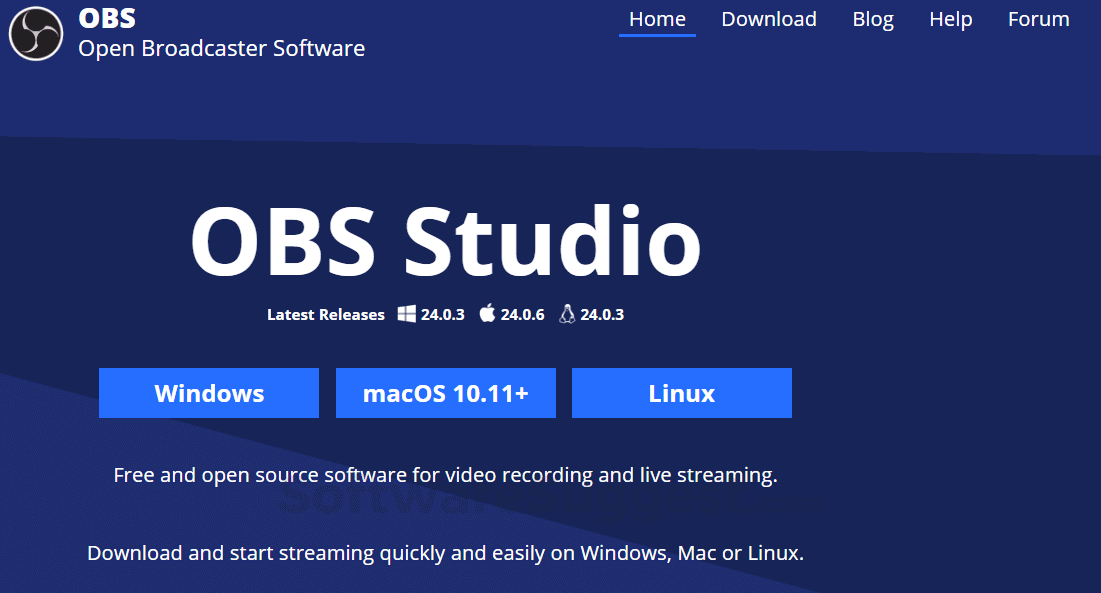Viewport: 1101px width, 593px height.
Task: Select the Linux version number next to penguin
Action: tap(602, 314)
